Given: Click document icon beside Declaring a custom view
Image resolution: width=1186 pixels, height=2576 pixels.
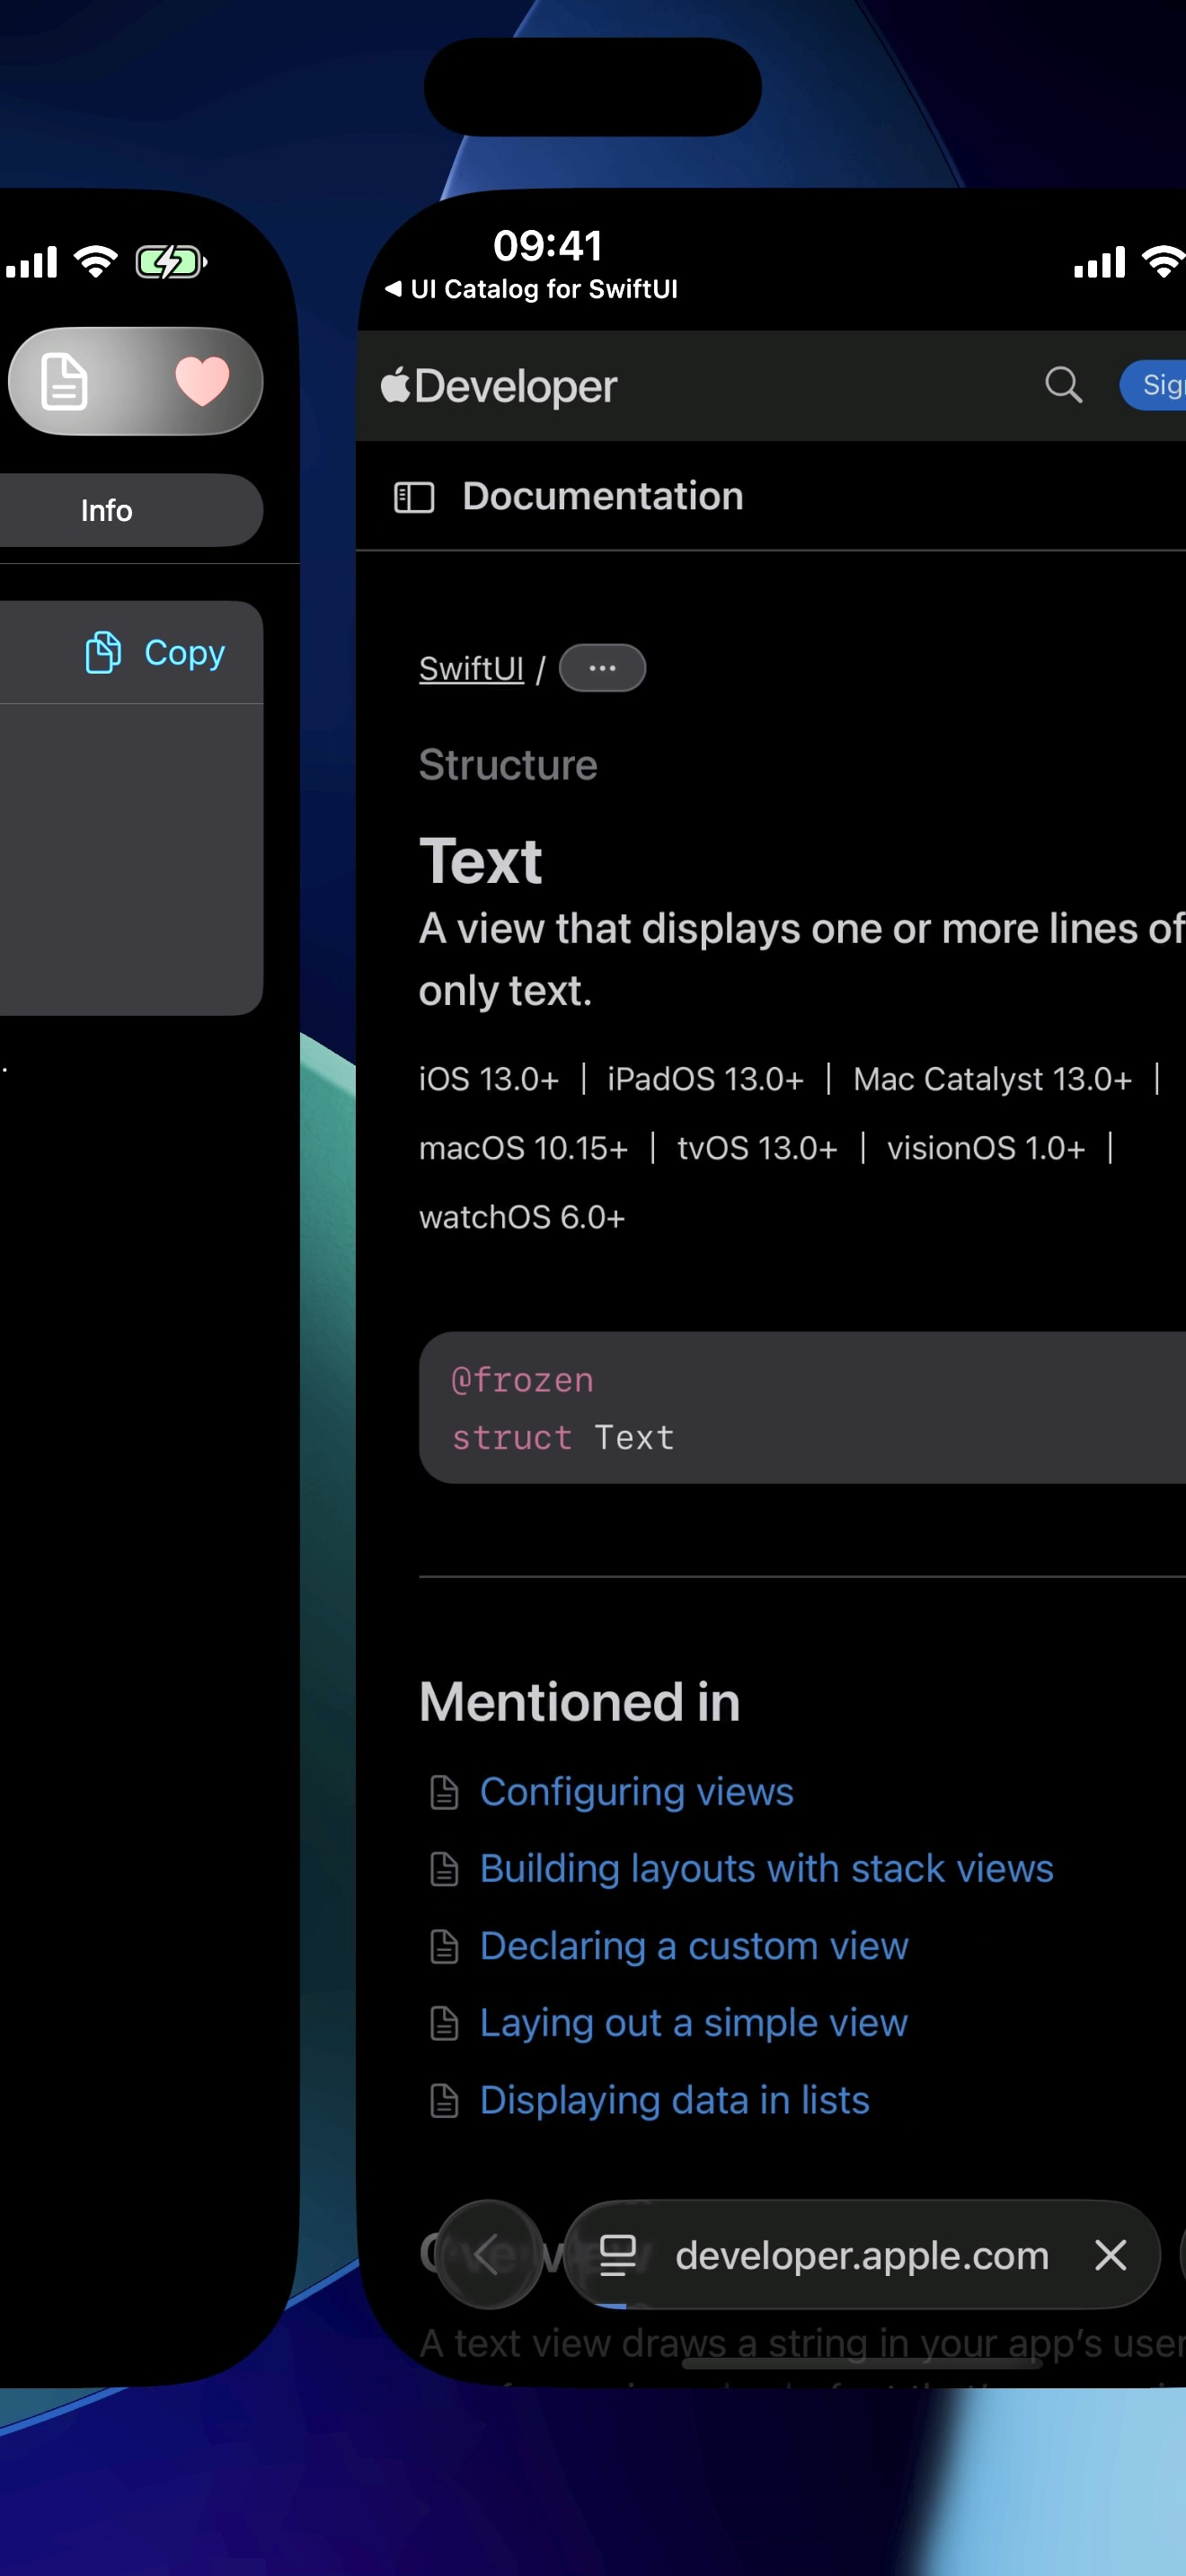Looking at the screenshot, I should click(444, 1946).
